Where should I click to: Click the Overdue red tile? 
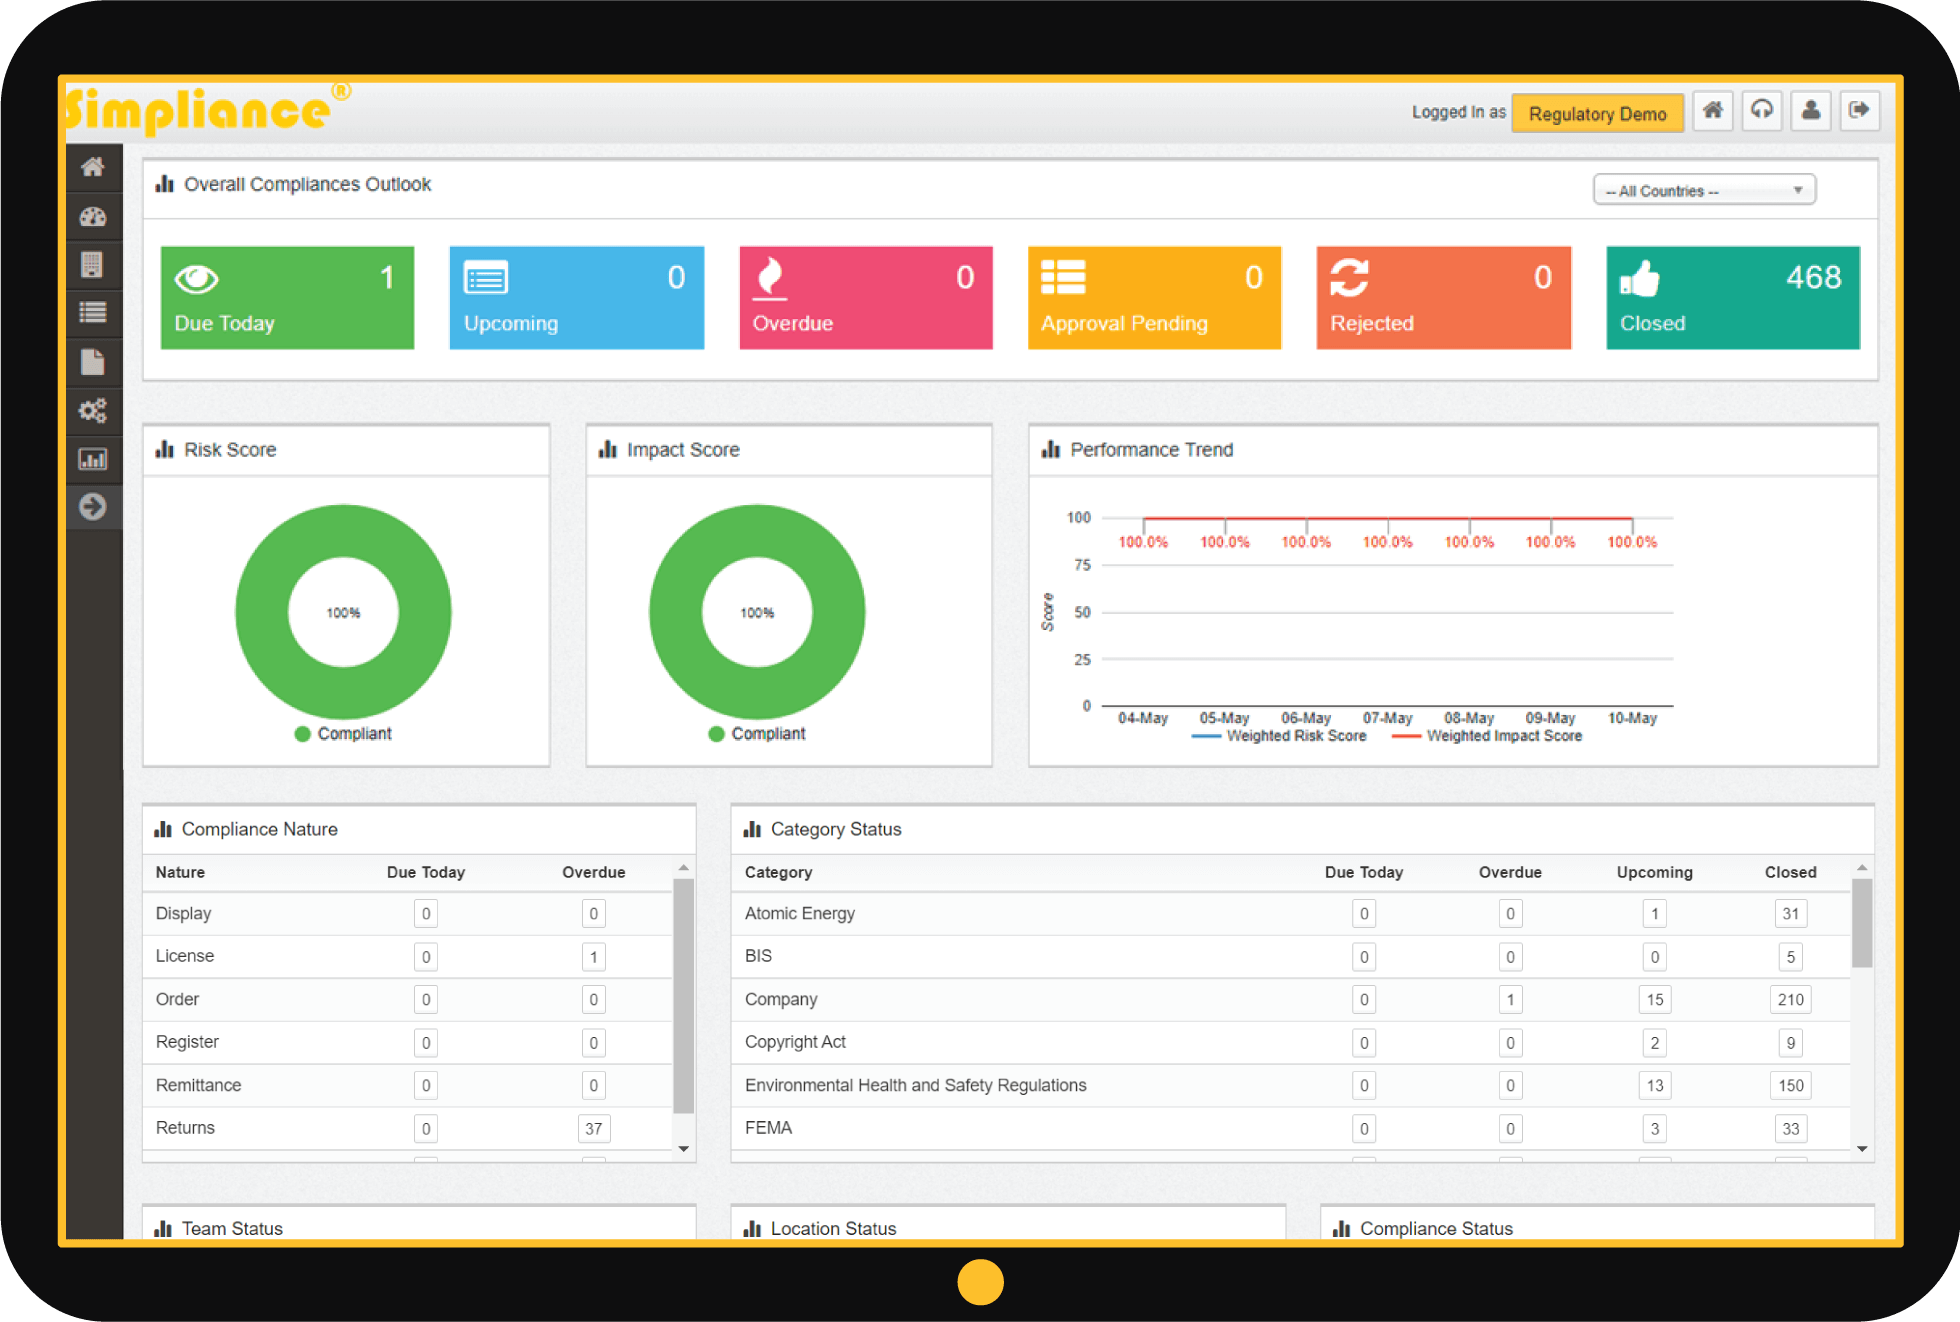(x=865, y=298)
